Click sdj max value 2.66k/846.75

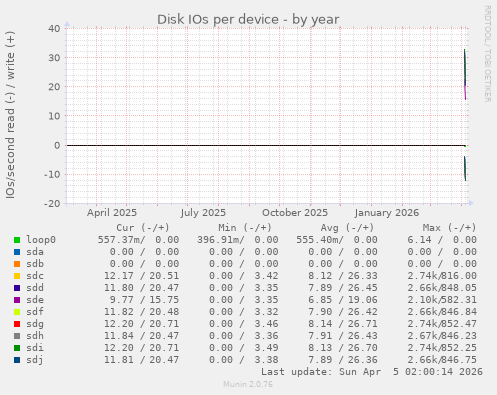click(442, 360)
